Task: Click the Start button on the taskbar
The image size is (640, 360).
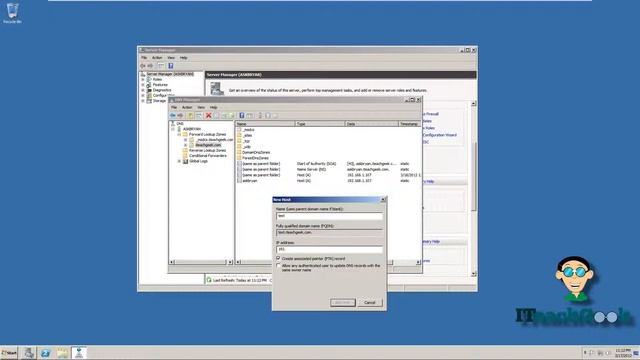Action: coord(9,353)
